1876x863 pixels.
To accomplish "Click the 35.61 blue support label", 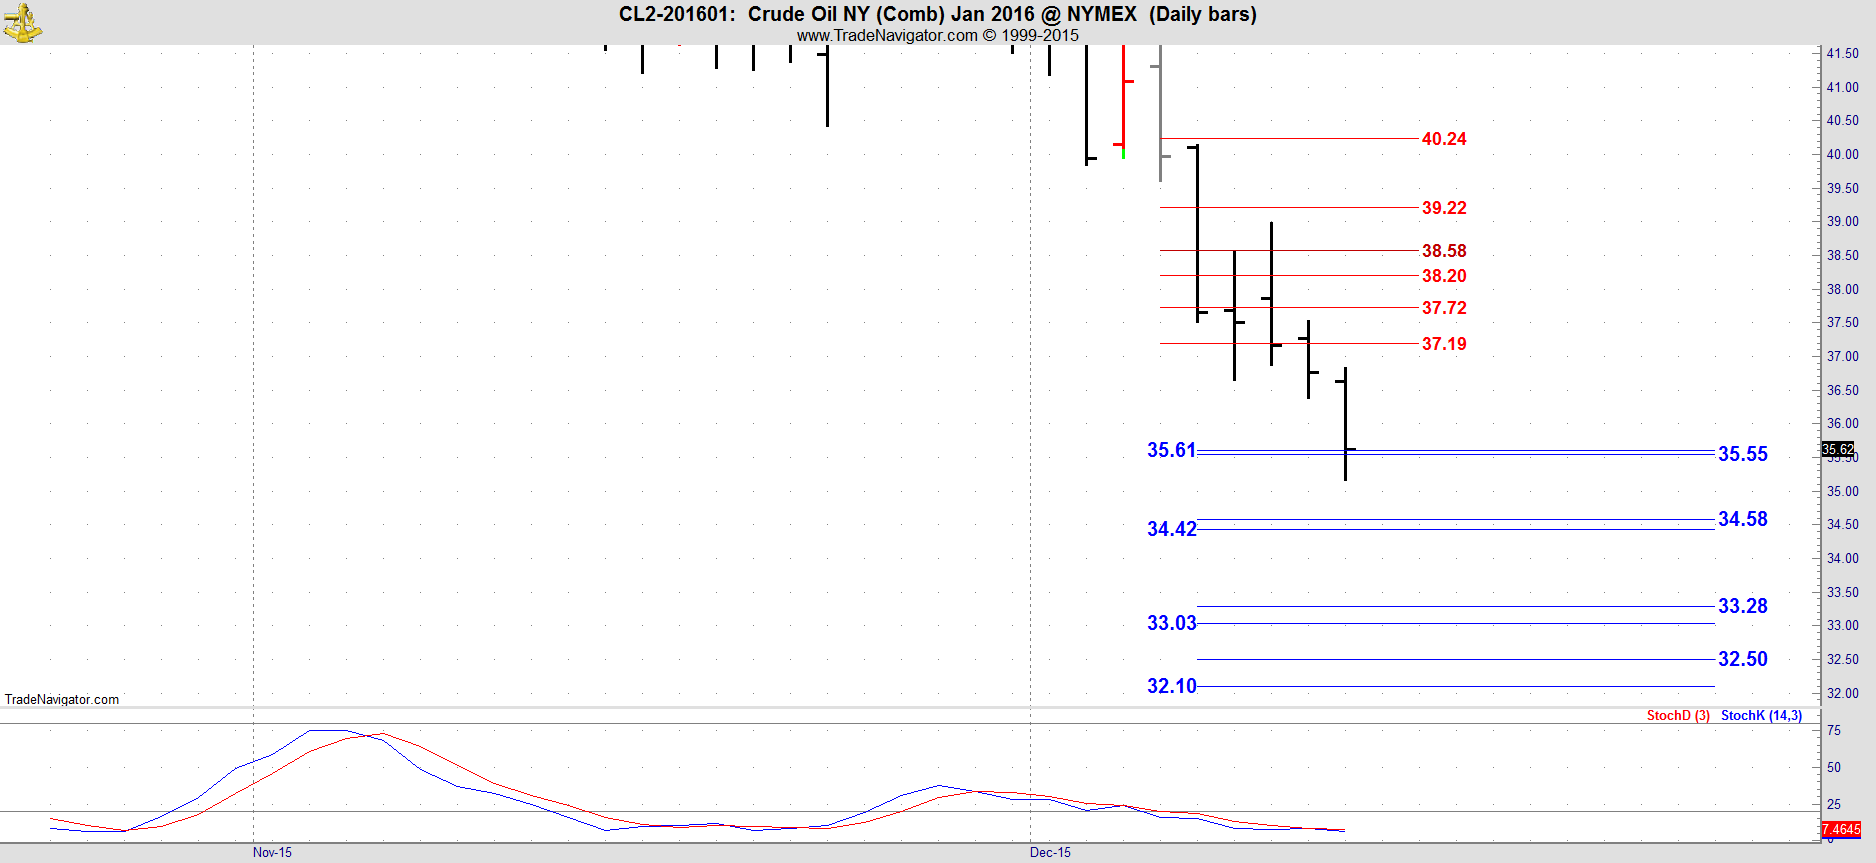I will [1171, 450].
